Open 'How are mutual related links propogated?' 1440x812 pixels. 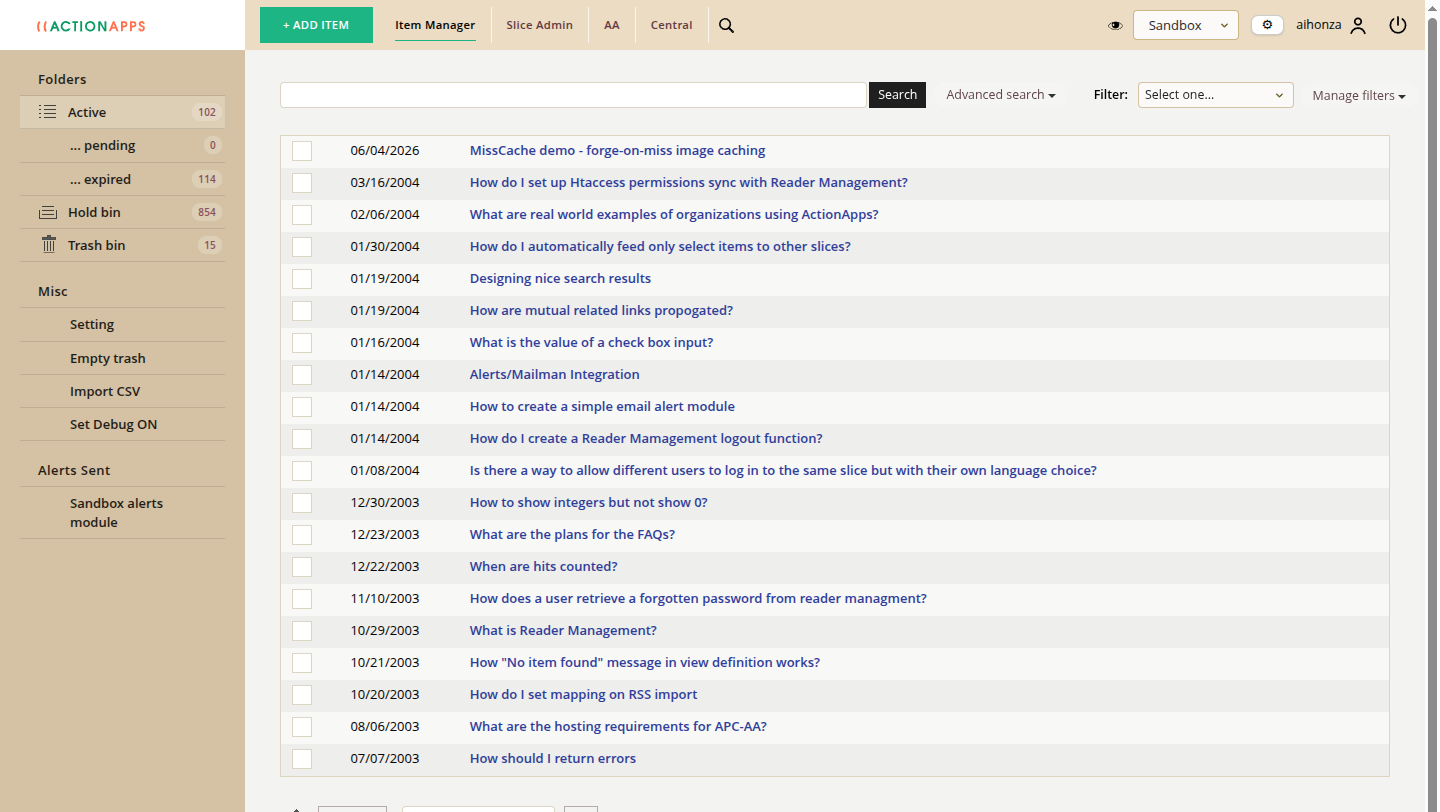click(x=601, y=311)
